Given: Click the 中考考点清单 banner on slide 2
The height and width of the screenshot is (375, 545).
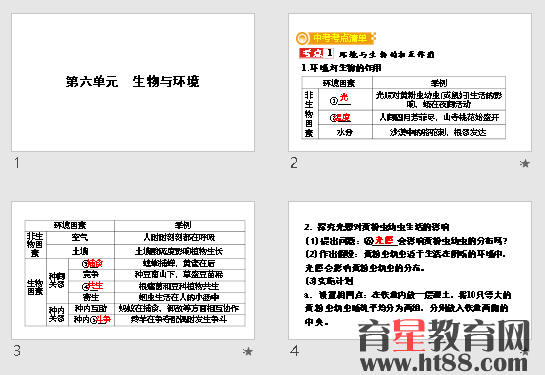Looking at the screenshot, I should [x=336, y=38].
